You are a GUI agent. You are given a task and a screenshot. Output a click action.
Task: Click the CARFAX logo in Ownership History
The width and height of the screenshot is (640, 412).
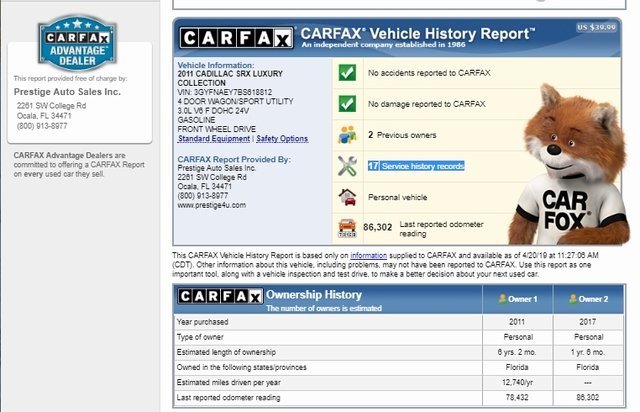(219, 296)
